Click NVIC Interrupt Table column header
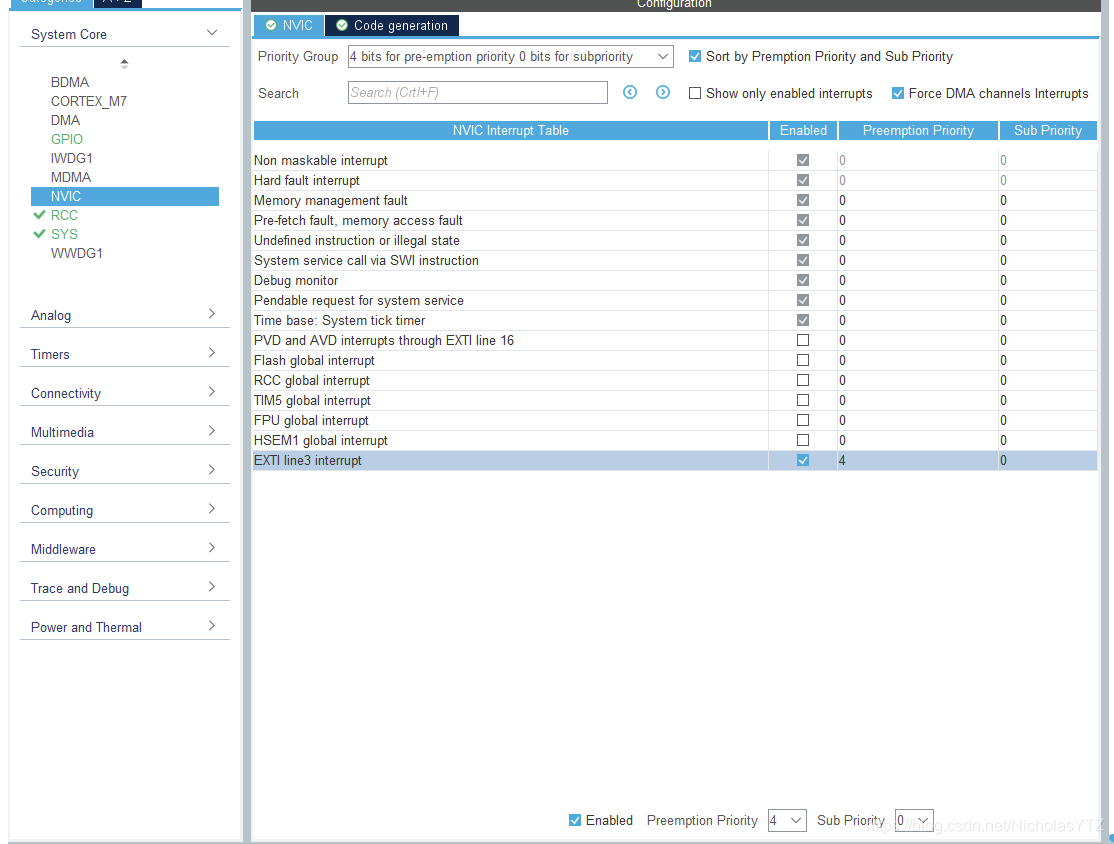The height and width of the screenshot is (844, 1114). 511,130
